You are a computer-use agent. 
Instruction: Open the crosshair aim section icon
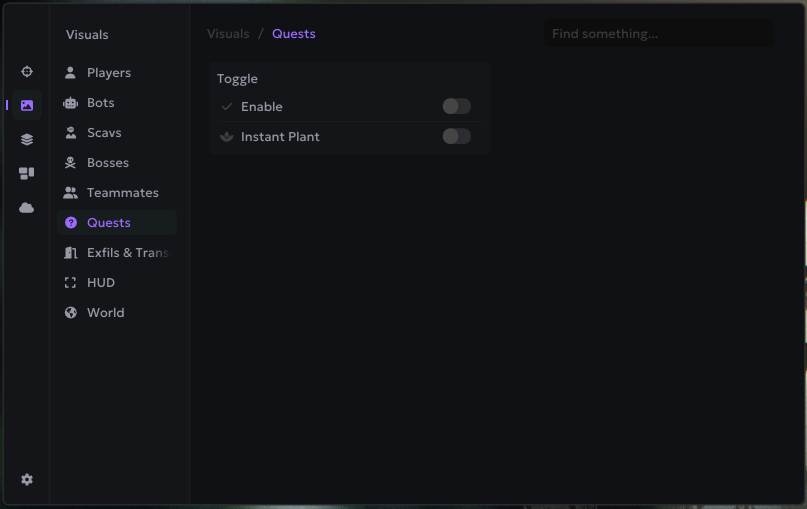[x=27, y=72]
